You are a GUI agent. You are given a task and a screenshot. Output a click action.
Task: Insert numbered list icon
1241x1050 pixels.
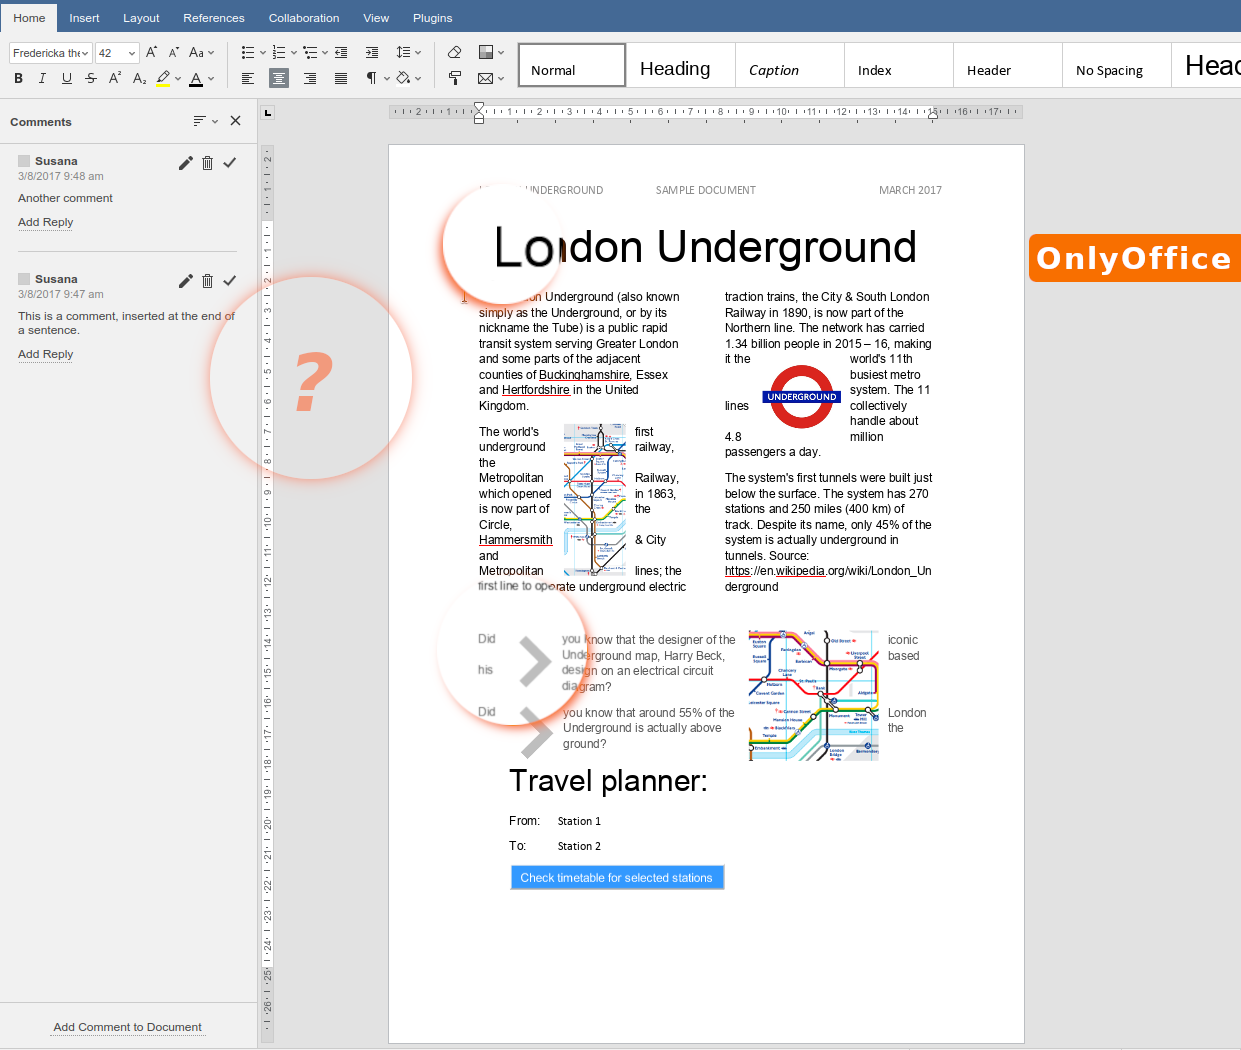279,52
